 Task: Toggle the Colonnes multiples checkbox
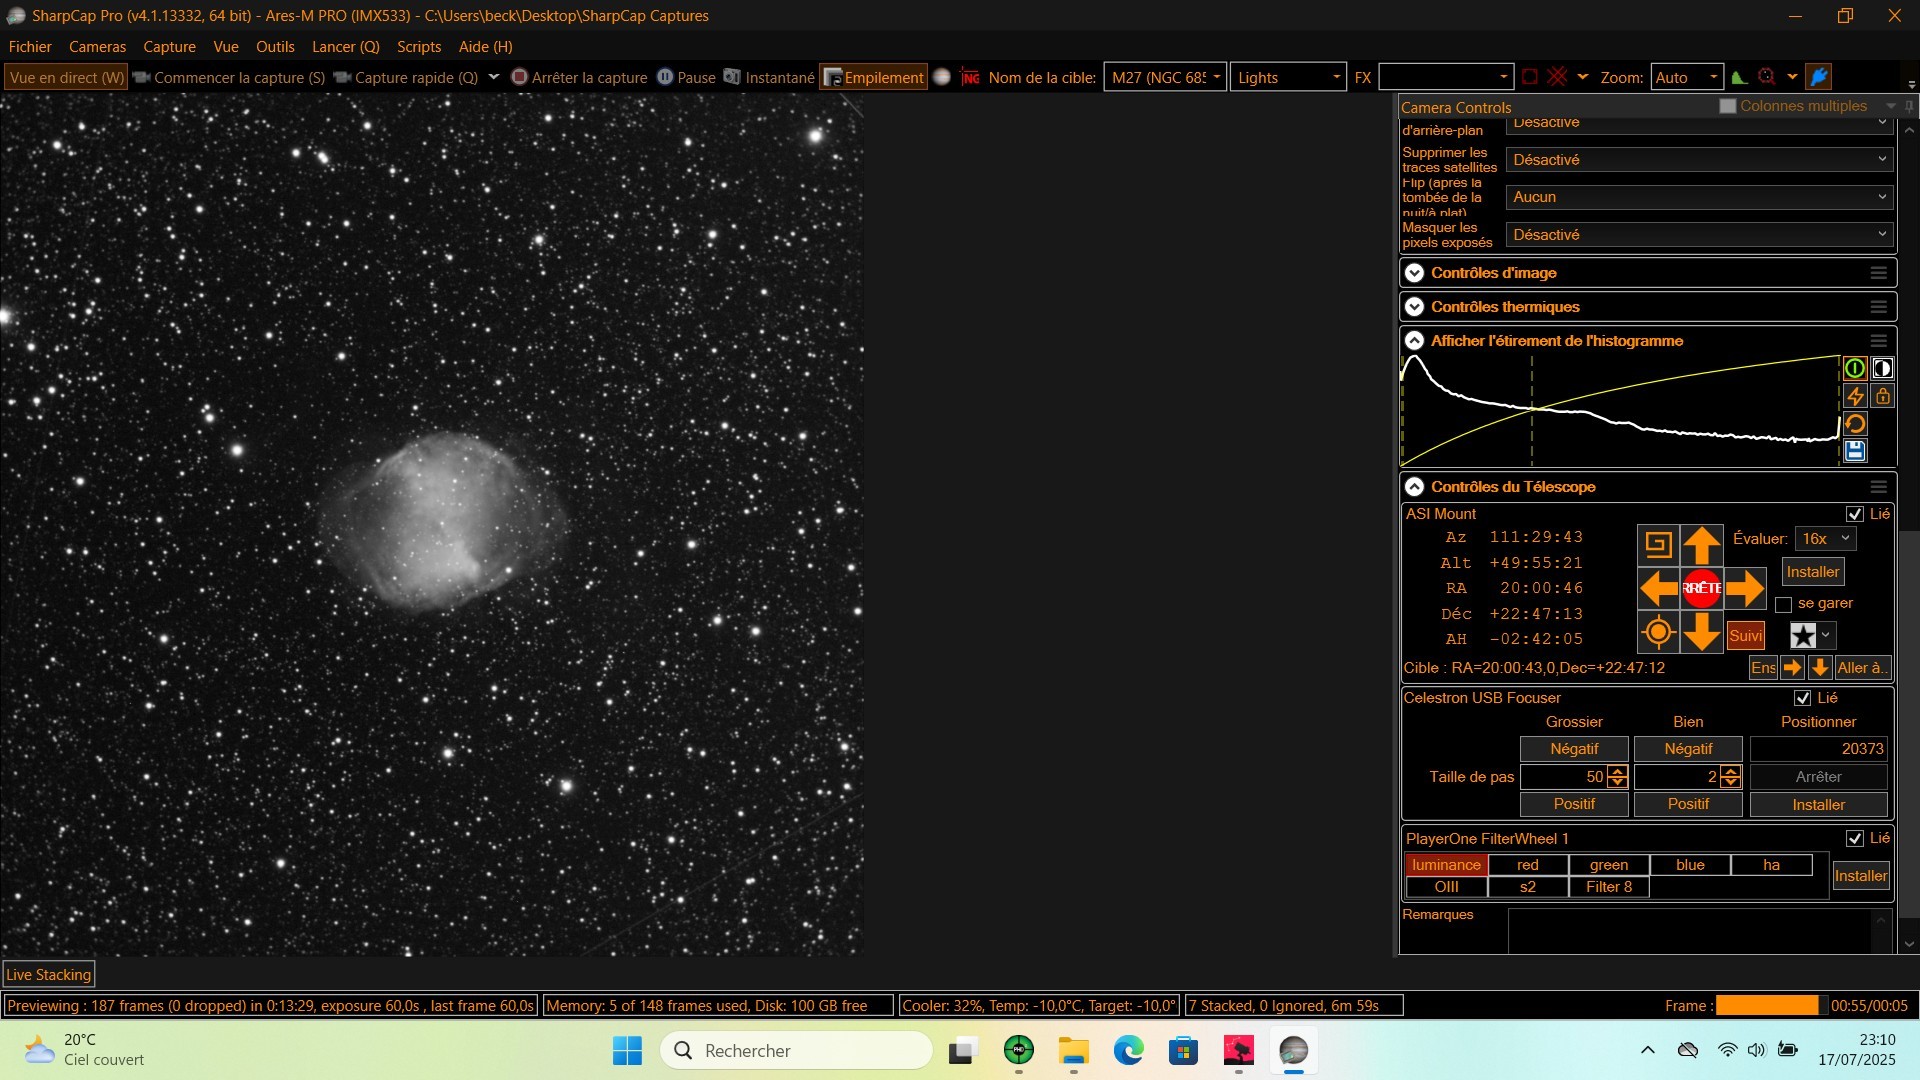click(1727, 106)
